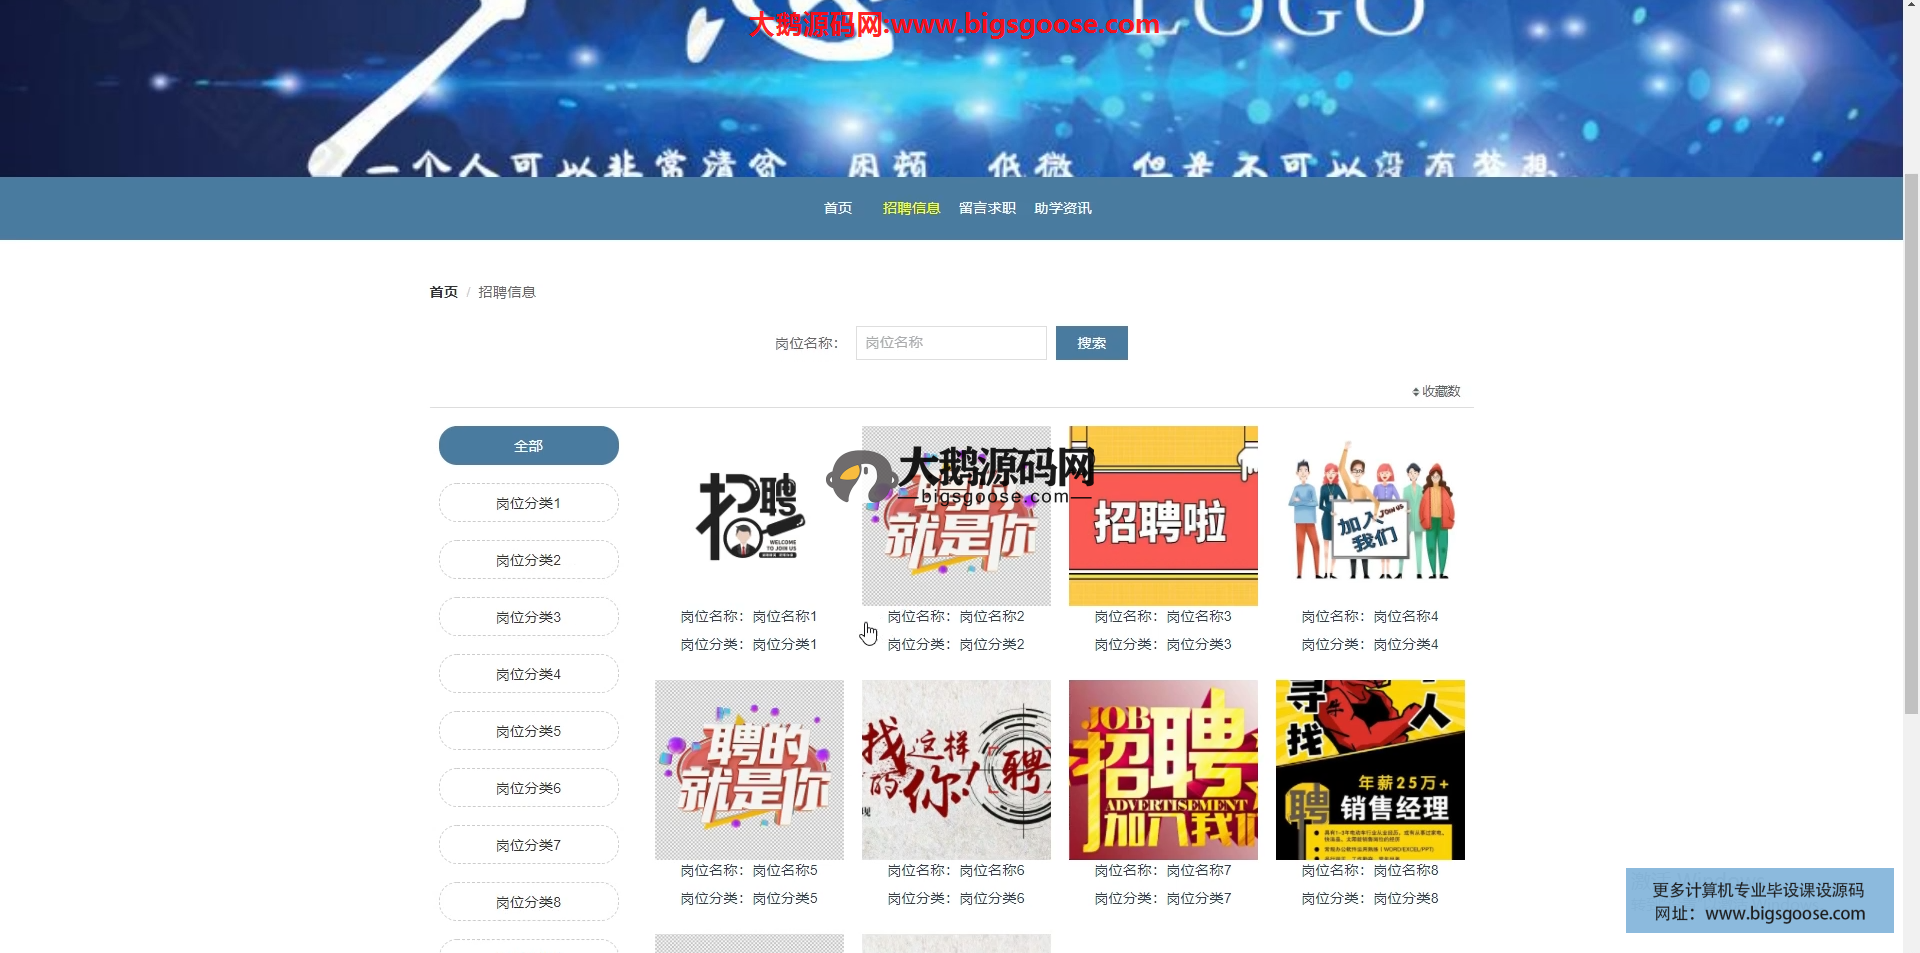Open the 岗位名称5 job image

point(749,770)
